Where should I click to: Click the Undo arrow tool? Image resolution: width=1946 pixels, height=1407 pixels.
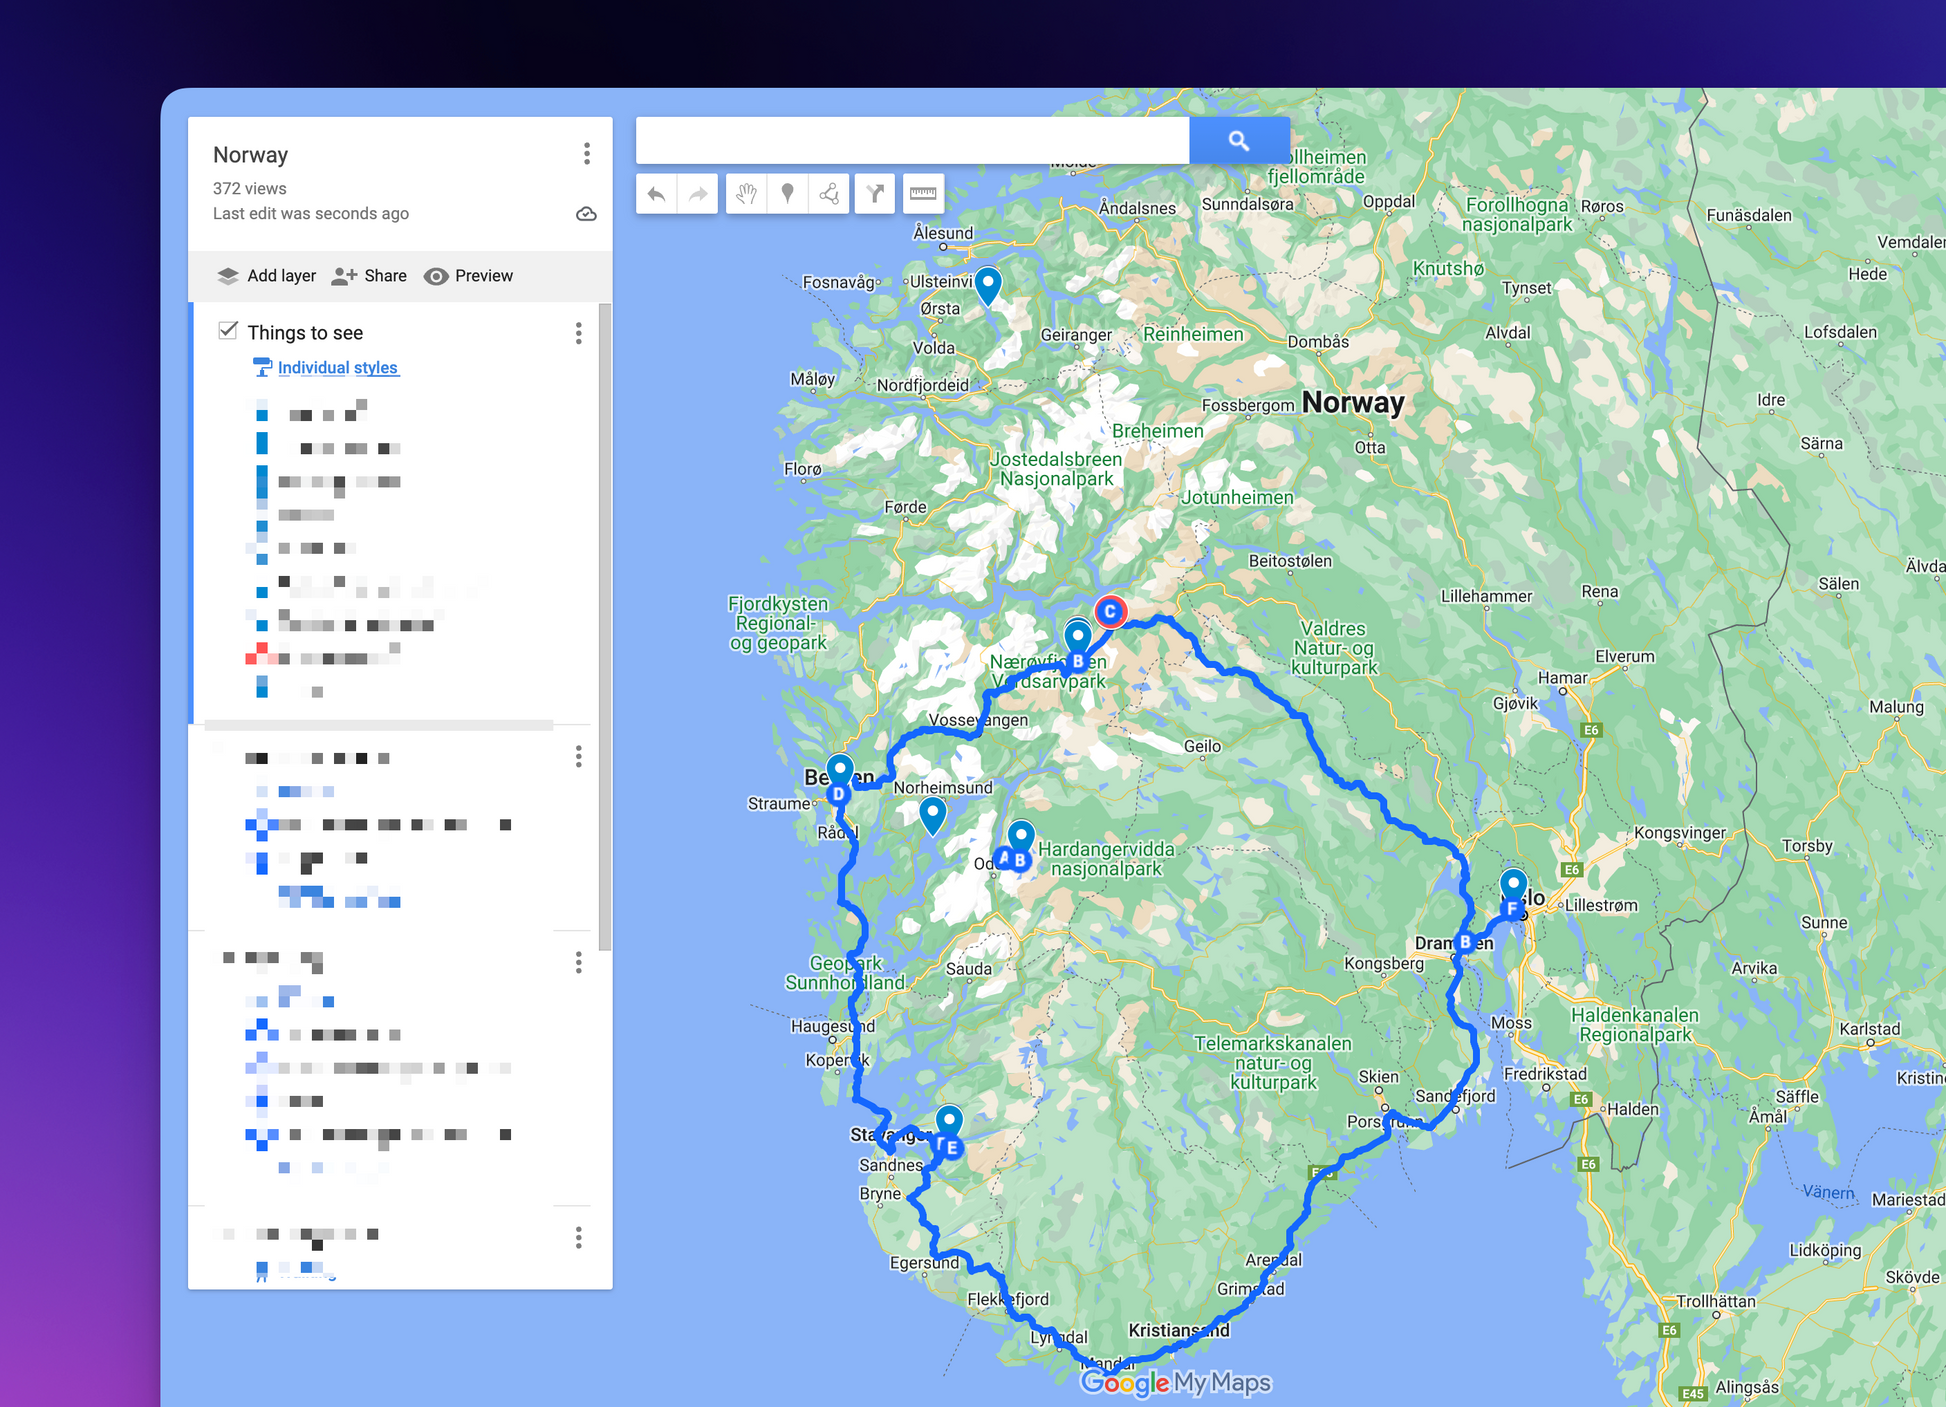click(x=657, y=194)
